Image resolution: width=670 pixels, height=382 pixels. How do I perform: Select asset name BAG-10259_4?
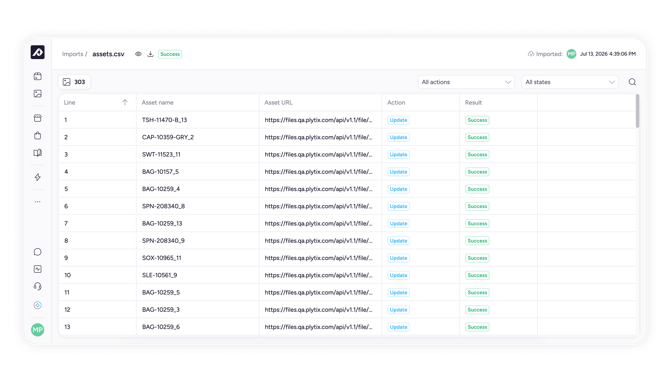(x=161, y=189)
